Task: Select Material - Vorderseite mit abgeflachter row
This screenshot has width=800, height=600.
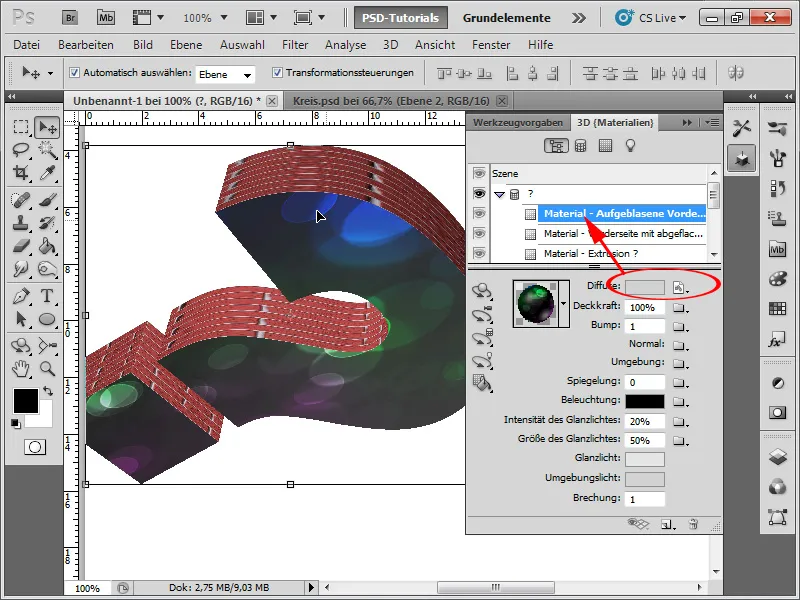Action: click(x=623, y=234)
